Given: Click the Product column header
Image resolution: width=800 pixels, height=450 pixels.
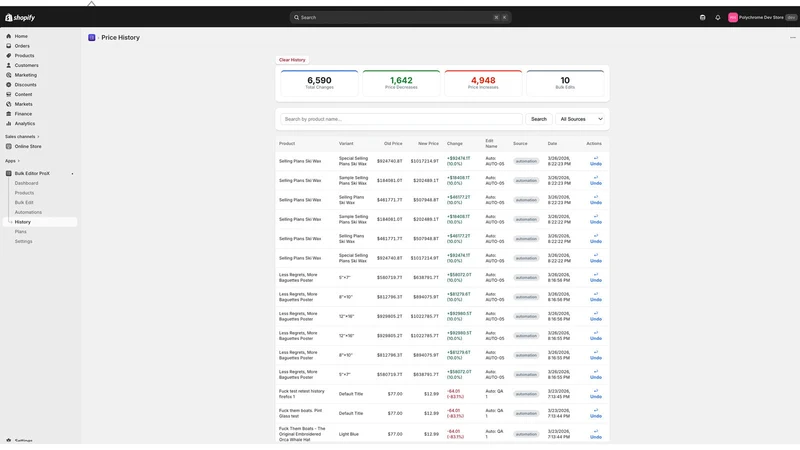Looking at the screenshot, I should click(x=287, y=144).
